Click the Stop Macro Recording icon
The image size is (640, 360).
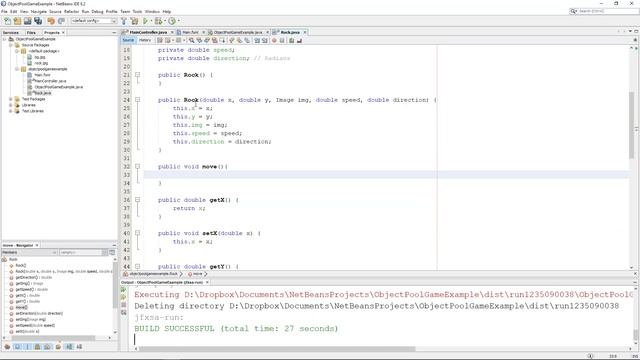tap(282, 40)
